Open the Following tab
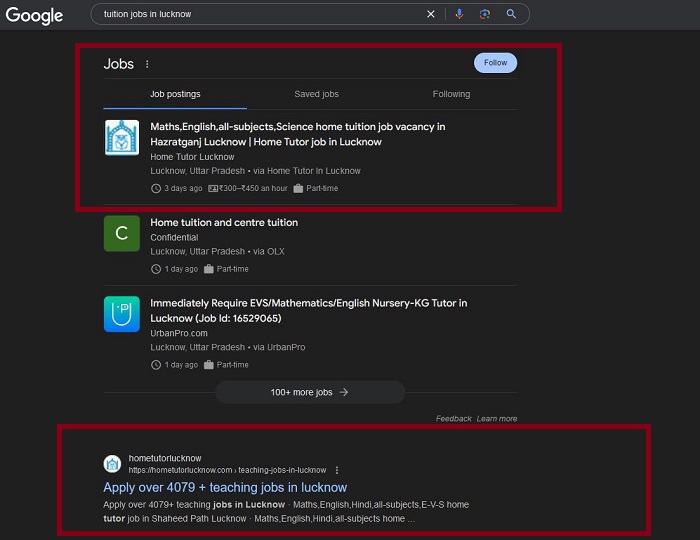The width and height of the screenshot is (700, 540). click(451, 94)
